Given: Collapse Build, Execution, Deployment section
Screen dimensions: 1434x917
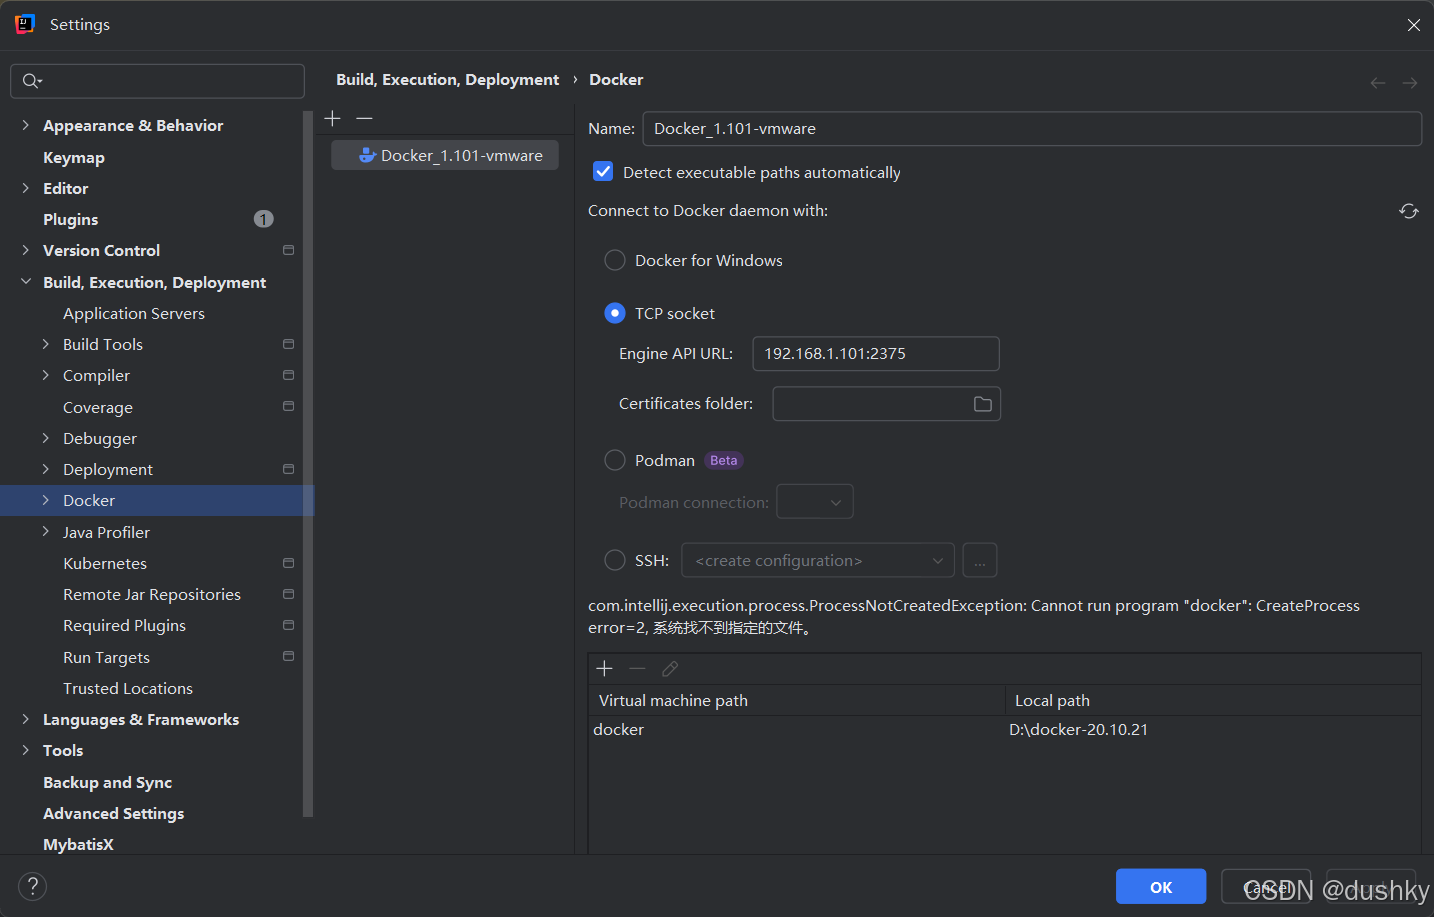Looking at the screenshot, I should pyautogui.click(x=26, y=282).
